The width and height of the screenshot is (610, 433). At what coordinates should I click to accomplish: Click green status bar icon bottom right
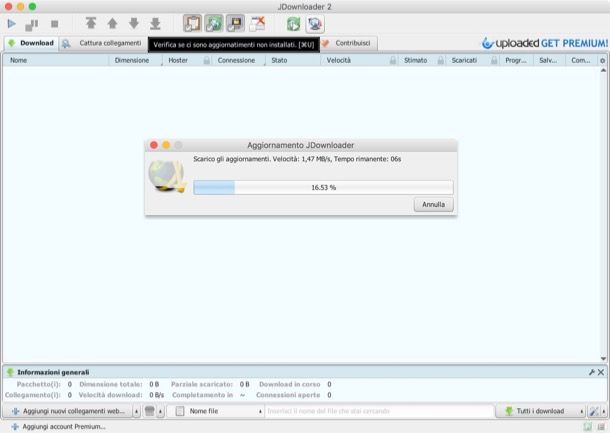pos(588,427)
